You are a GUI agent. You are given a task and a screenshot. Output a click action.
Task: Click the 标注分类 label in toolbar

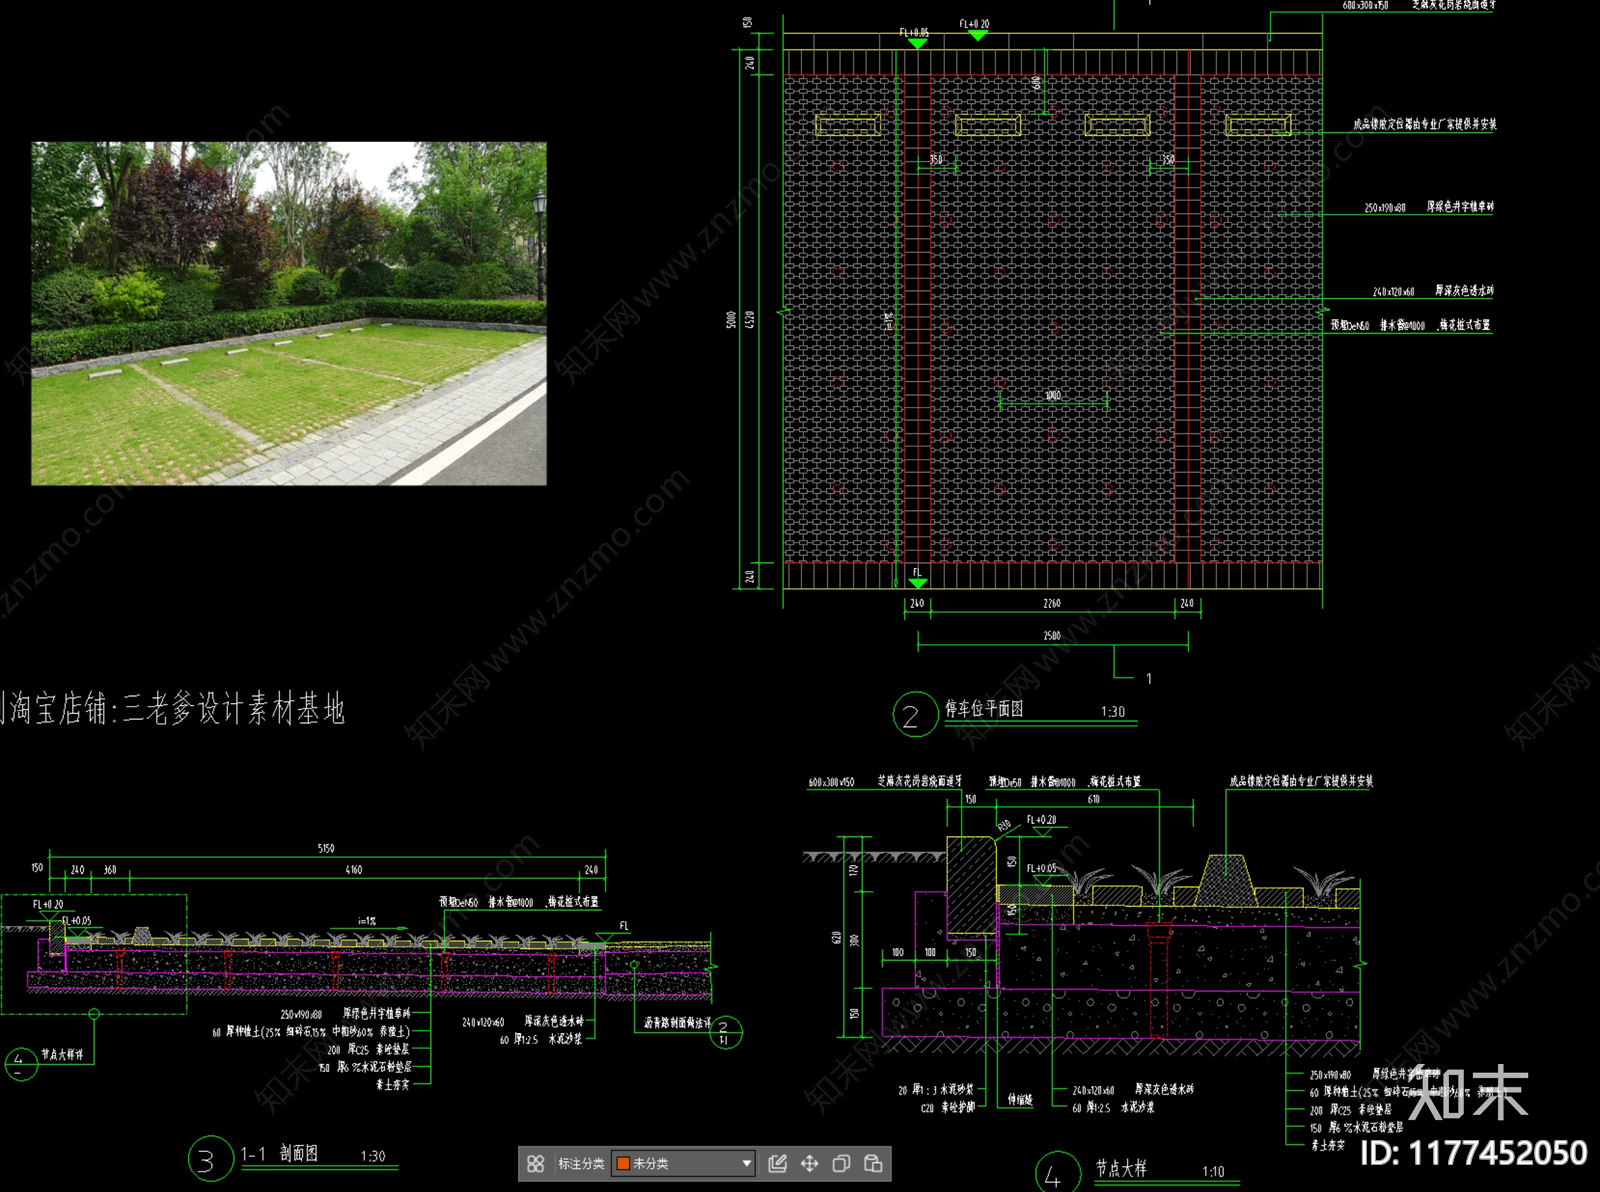[581, 1163]
